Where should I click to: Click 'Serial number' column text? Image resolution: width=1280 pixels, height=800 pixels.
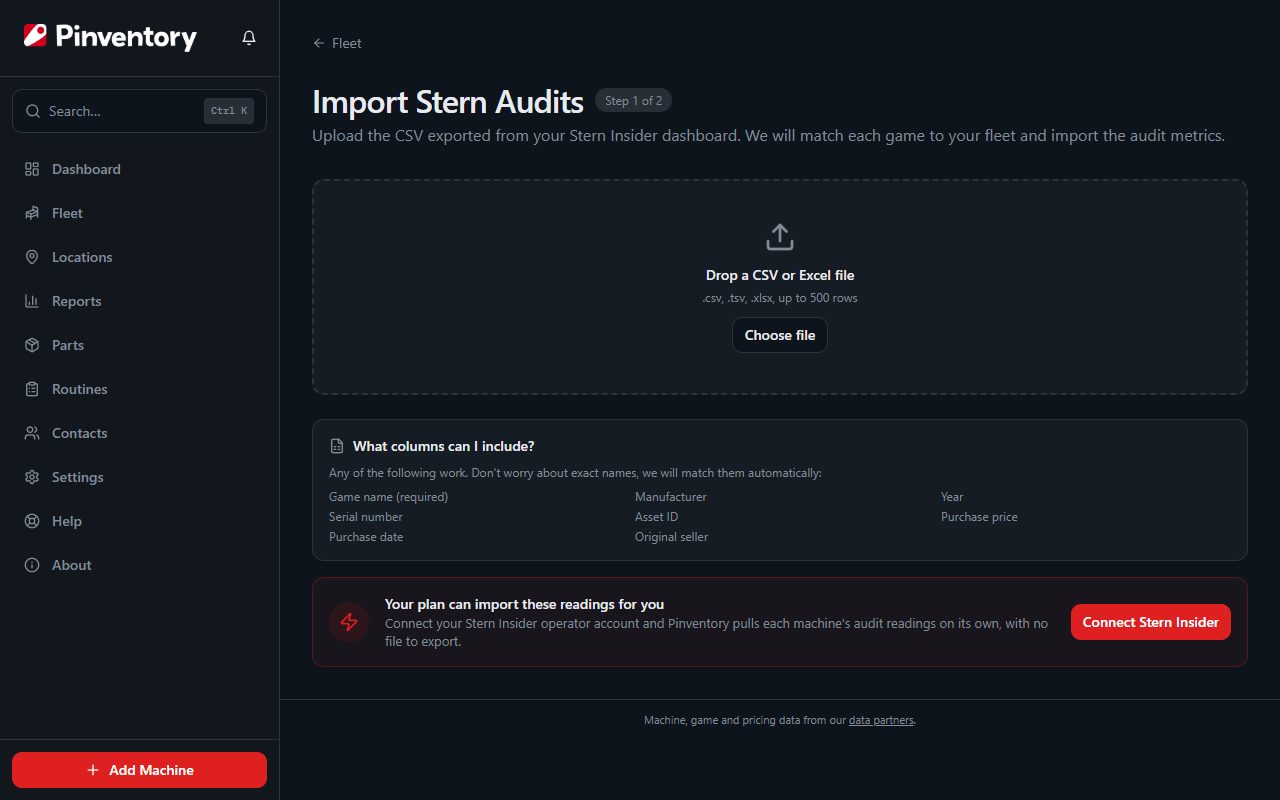click(366, 517)
